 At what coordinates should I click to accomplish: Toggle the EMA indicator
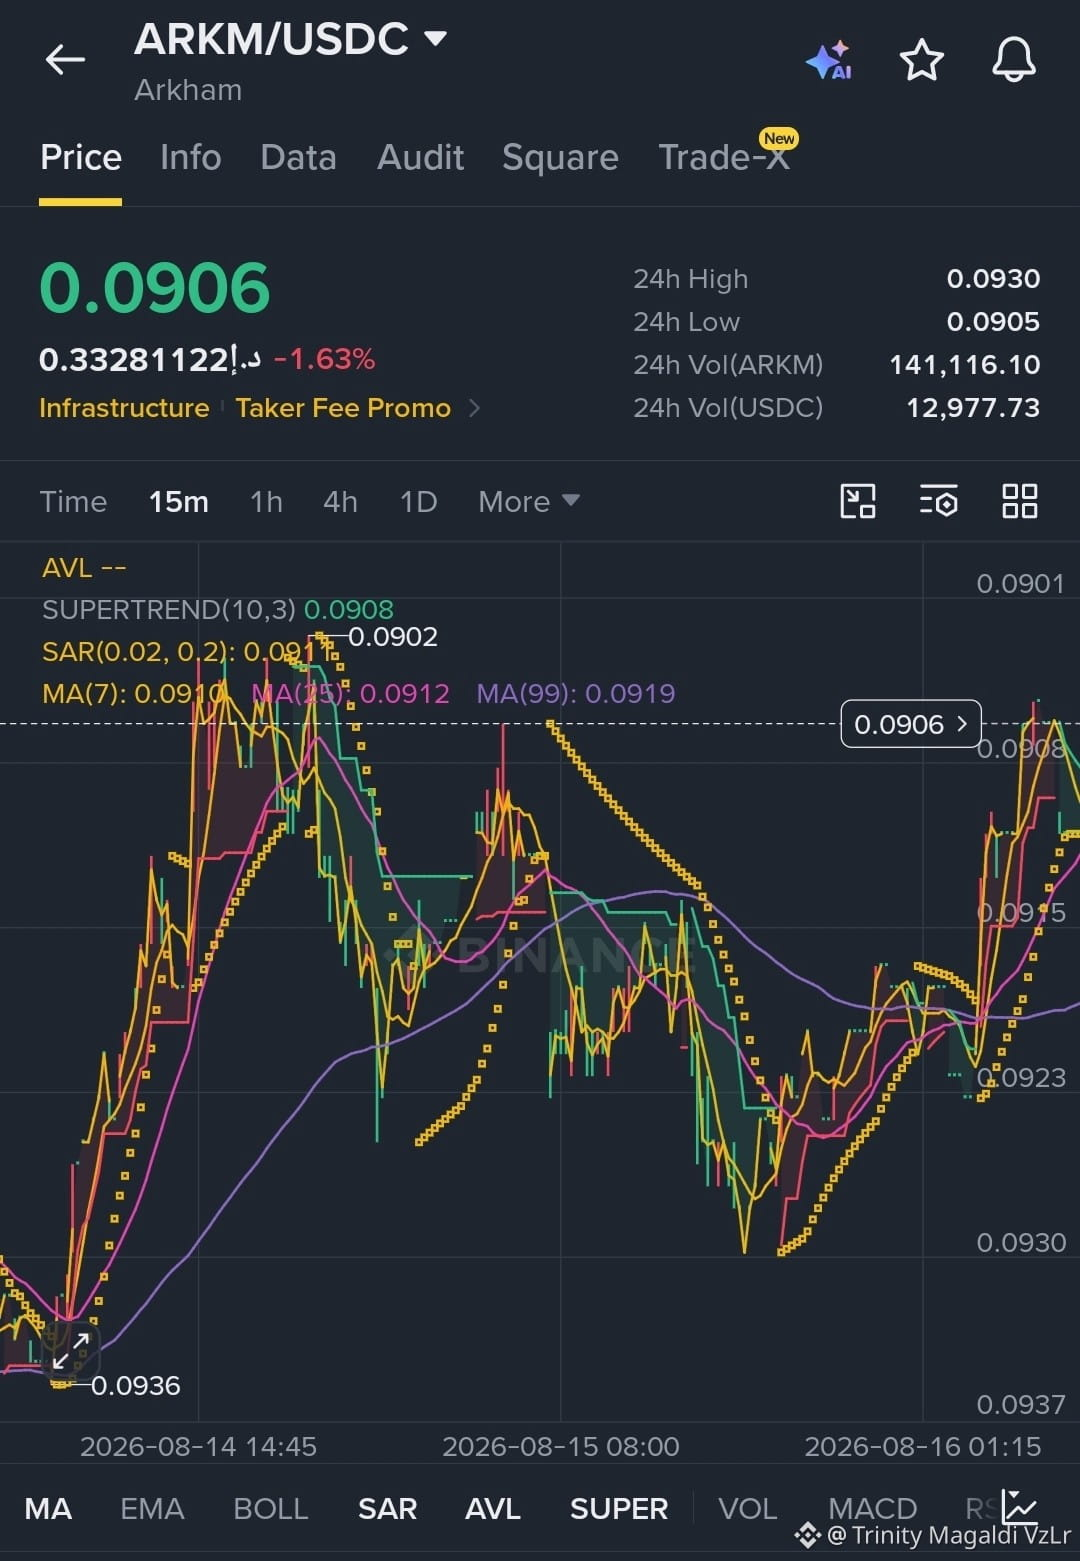pyautogui.click(x=152, y=1508)
